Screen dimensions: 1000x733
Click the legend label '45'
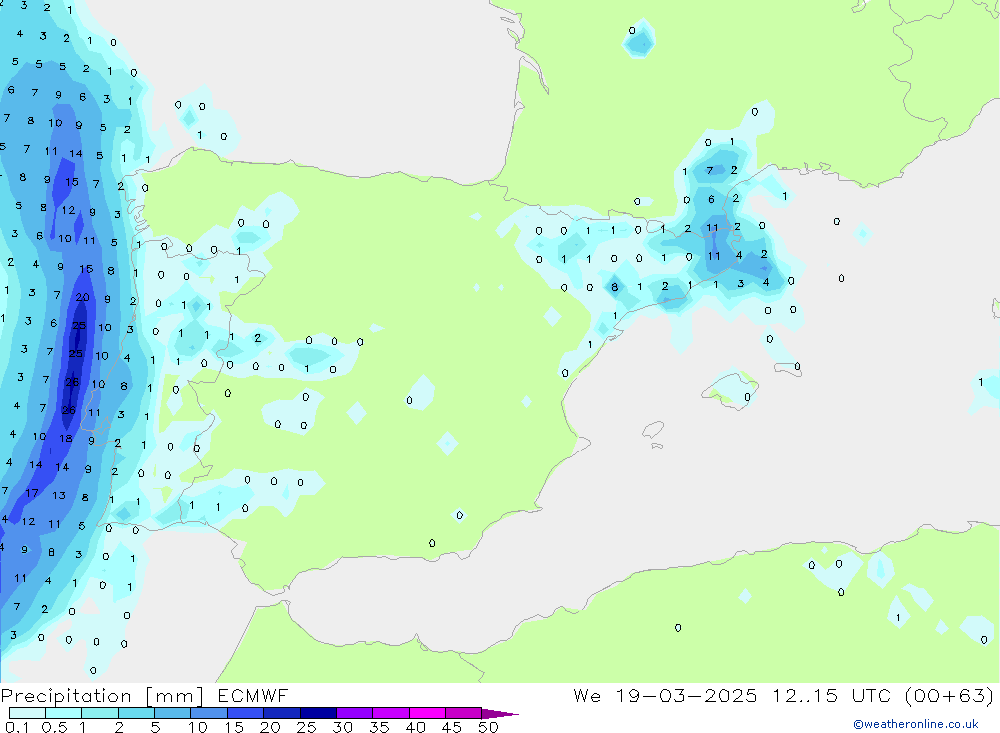[x=452, y=727]
